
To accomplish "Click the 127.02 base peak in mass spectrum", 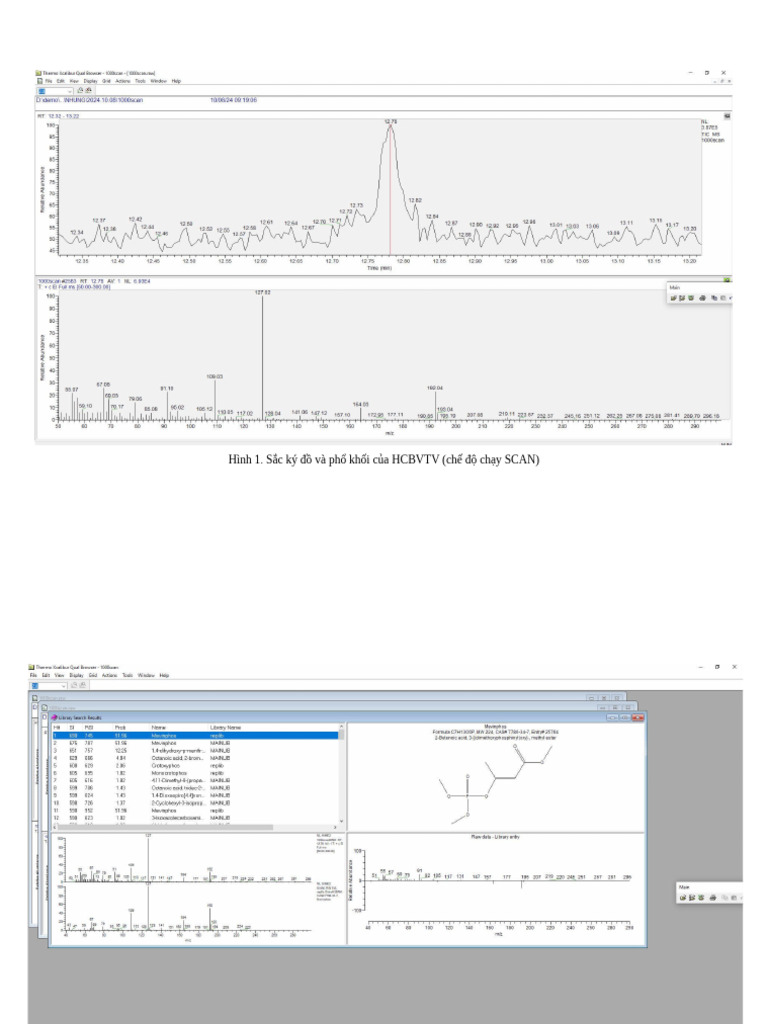I will [x=263, y=356].
